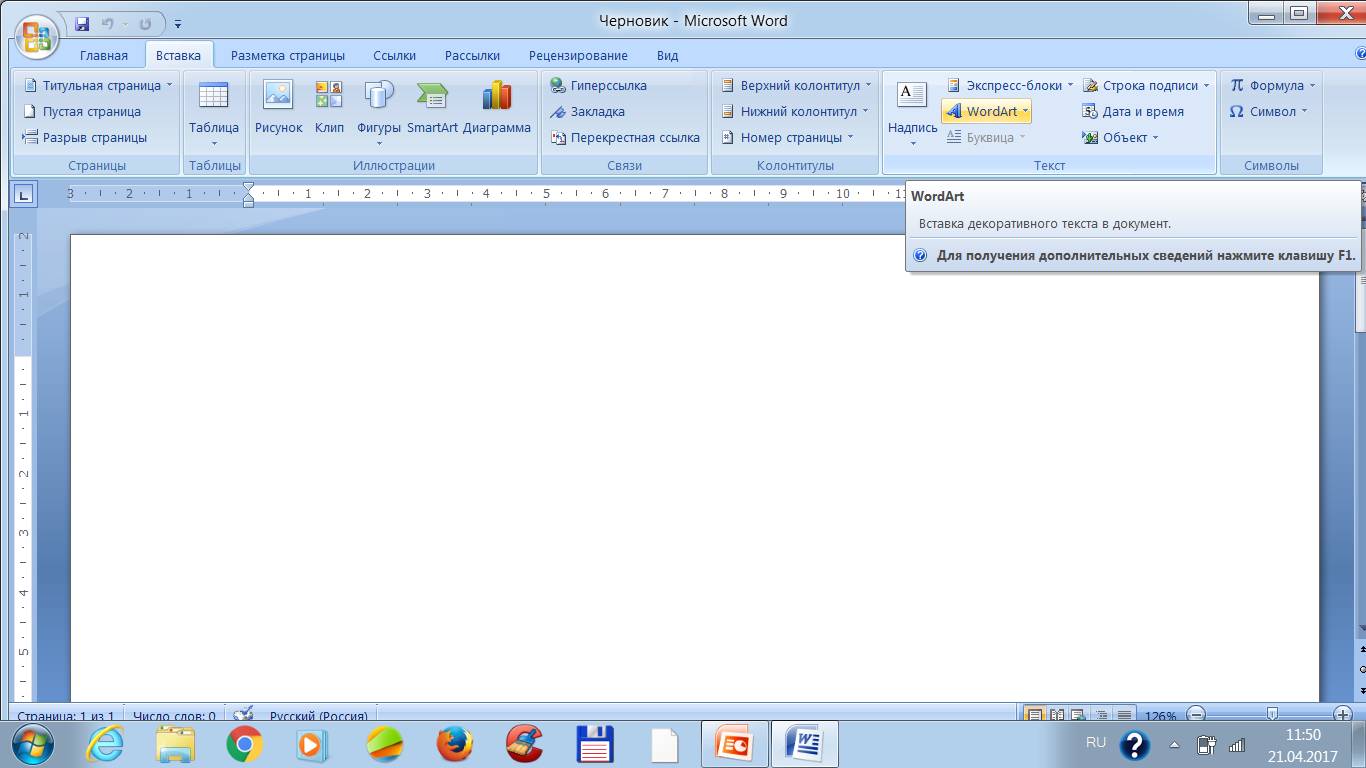Toggle spelling check status icon
Viewport: 1366px width, 768px height.
tap(243, 715)
